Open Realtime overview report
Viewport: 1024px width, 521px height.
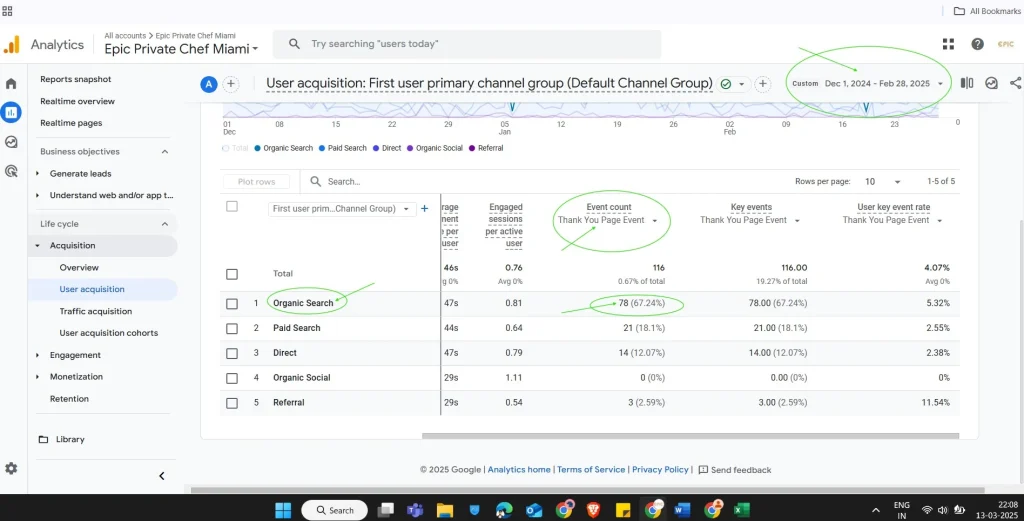coord(77,101)
